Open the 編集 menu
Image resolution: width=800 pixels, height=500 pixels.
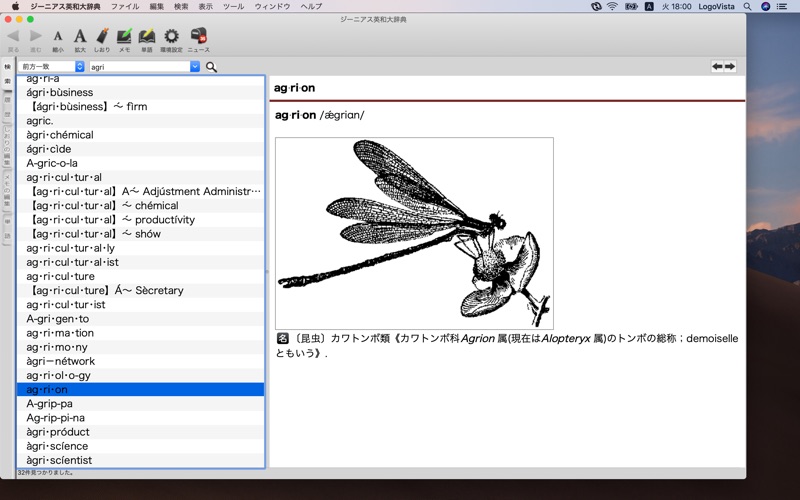tap(157, 6)
